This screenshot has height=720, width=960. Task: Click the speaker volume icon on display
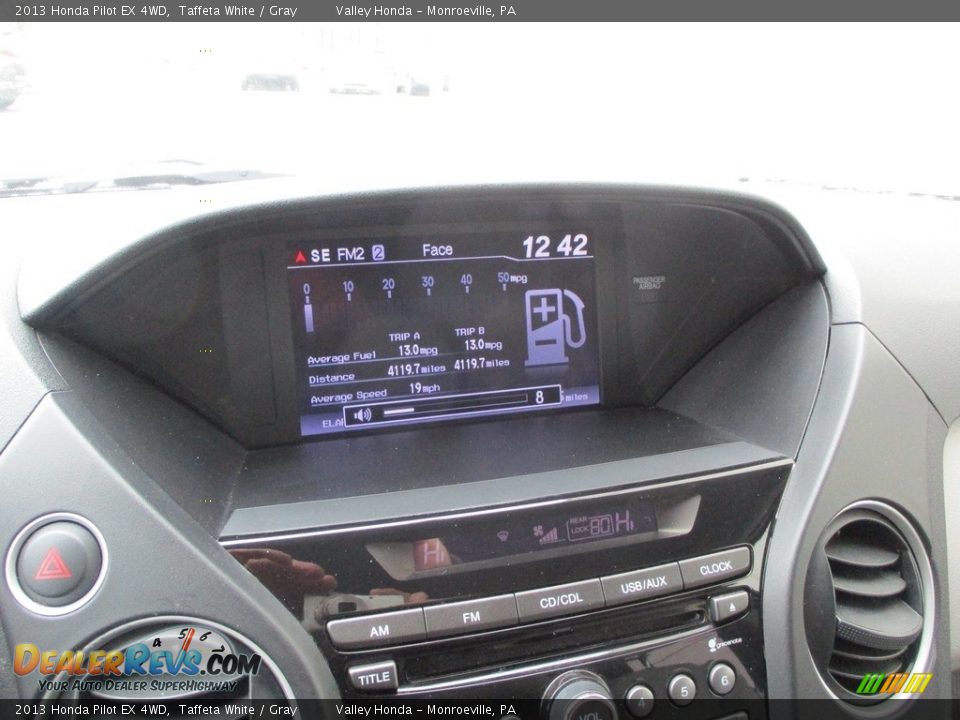point(362,415)
